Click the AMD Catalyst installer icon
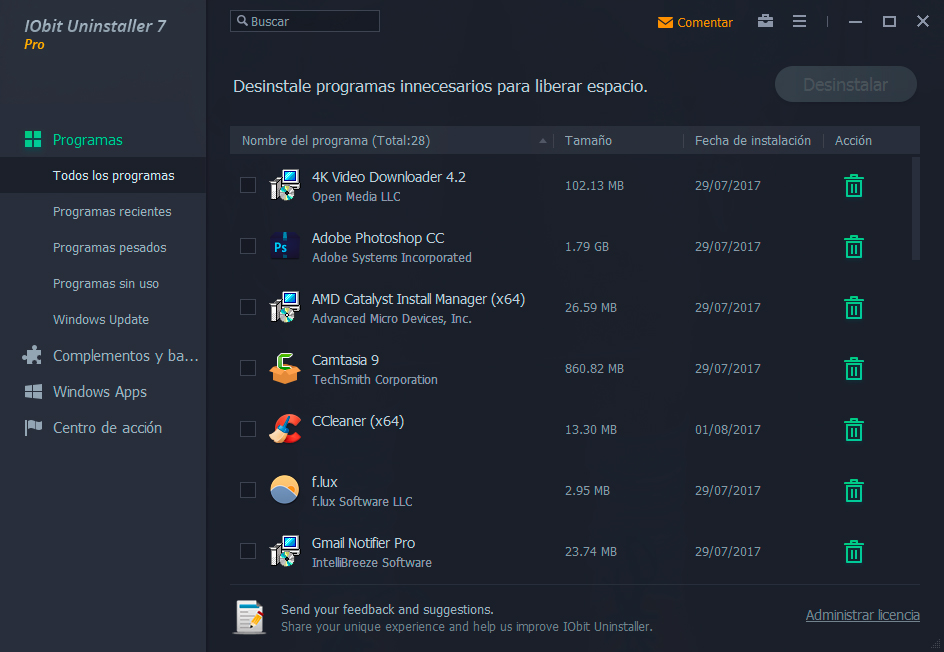Image resolution: width=944 pixels, height=652 pixels. (x=284, y=308)
